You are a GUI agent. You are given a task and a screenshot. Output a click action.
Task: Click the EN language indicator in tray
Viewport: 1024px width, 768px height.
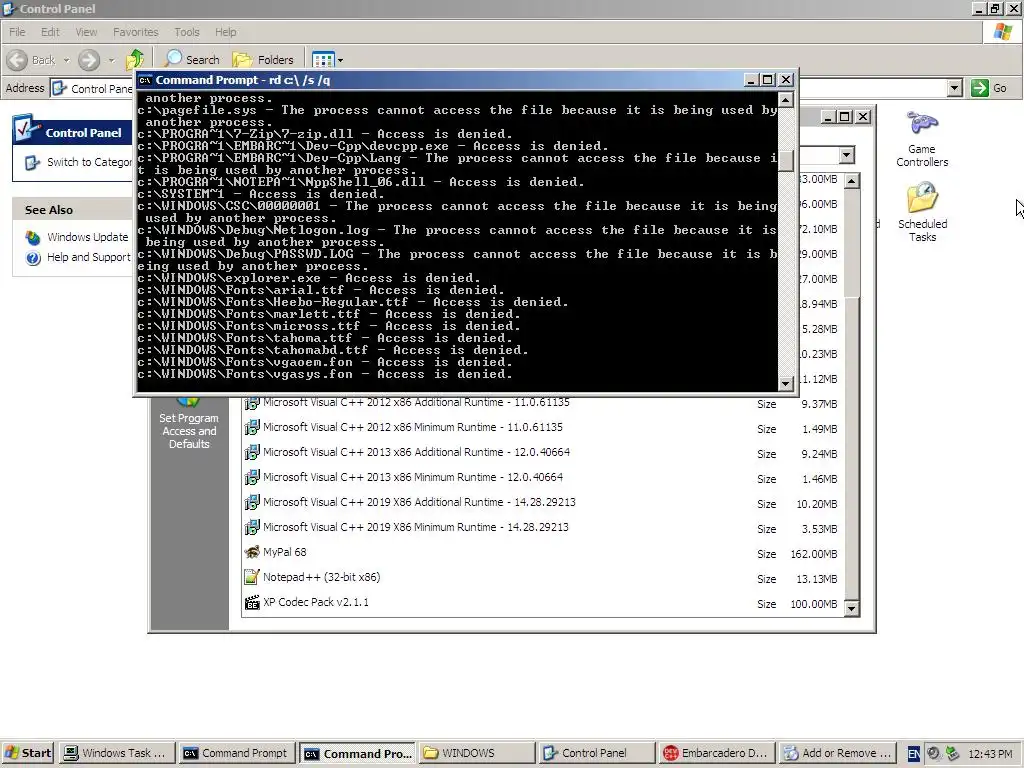[x=914, y=754]
